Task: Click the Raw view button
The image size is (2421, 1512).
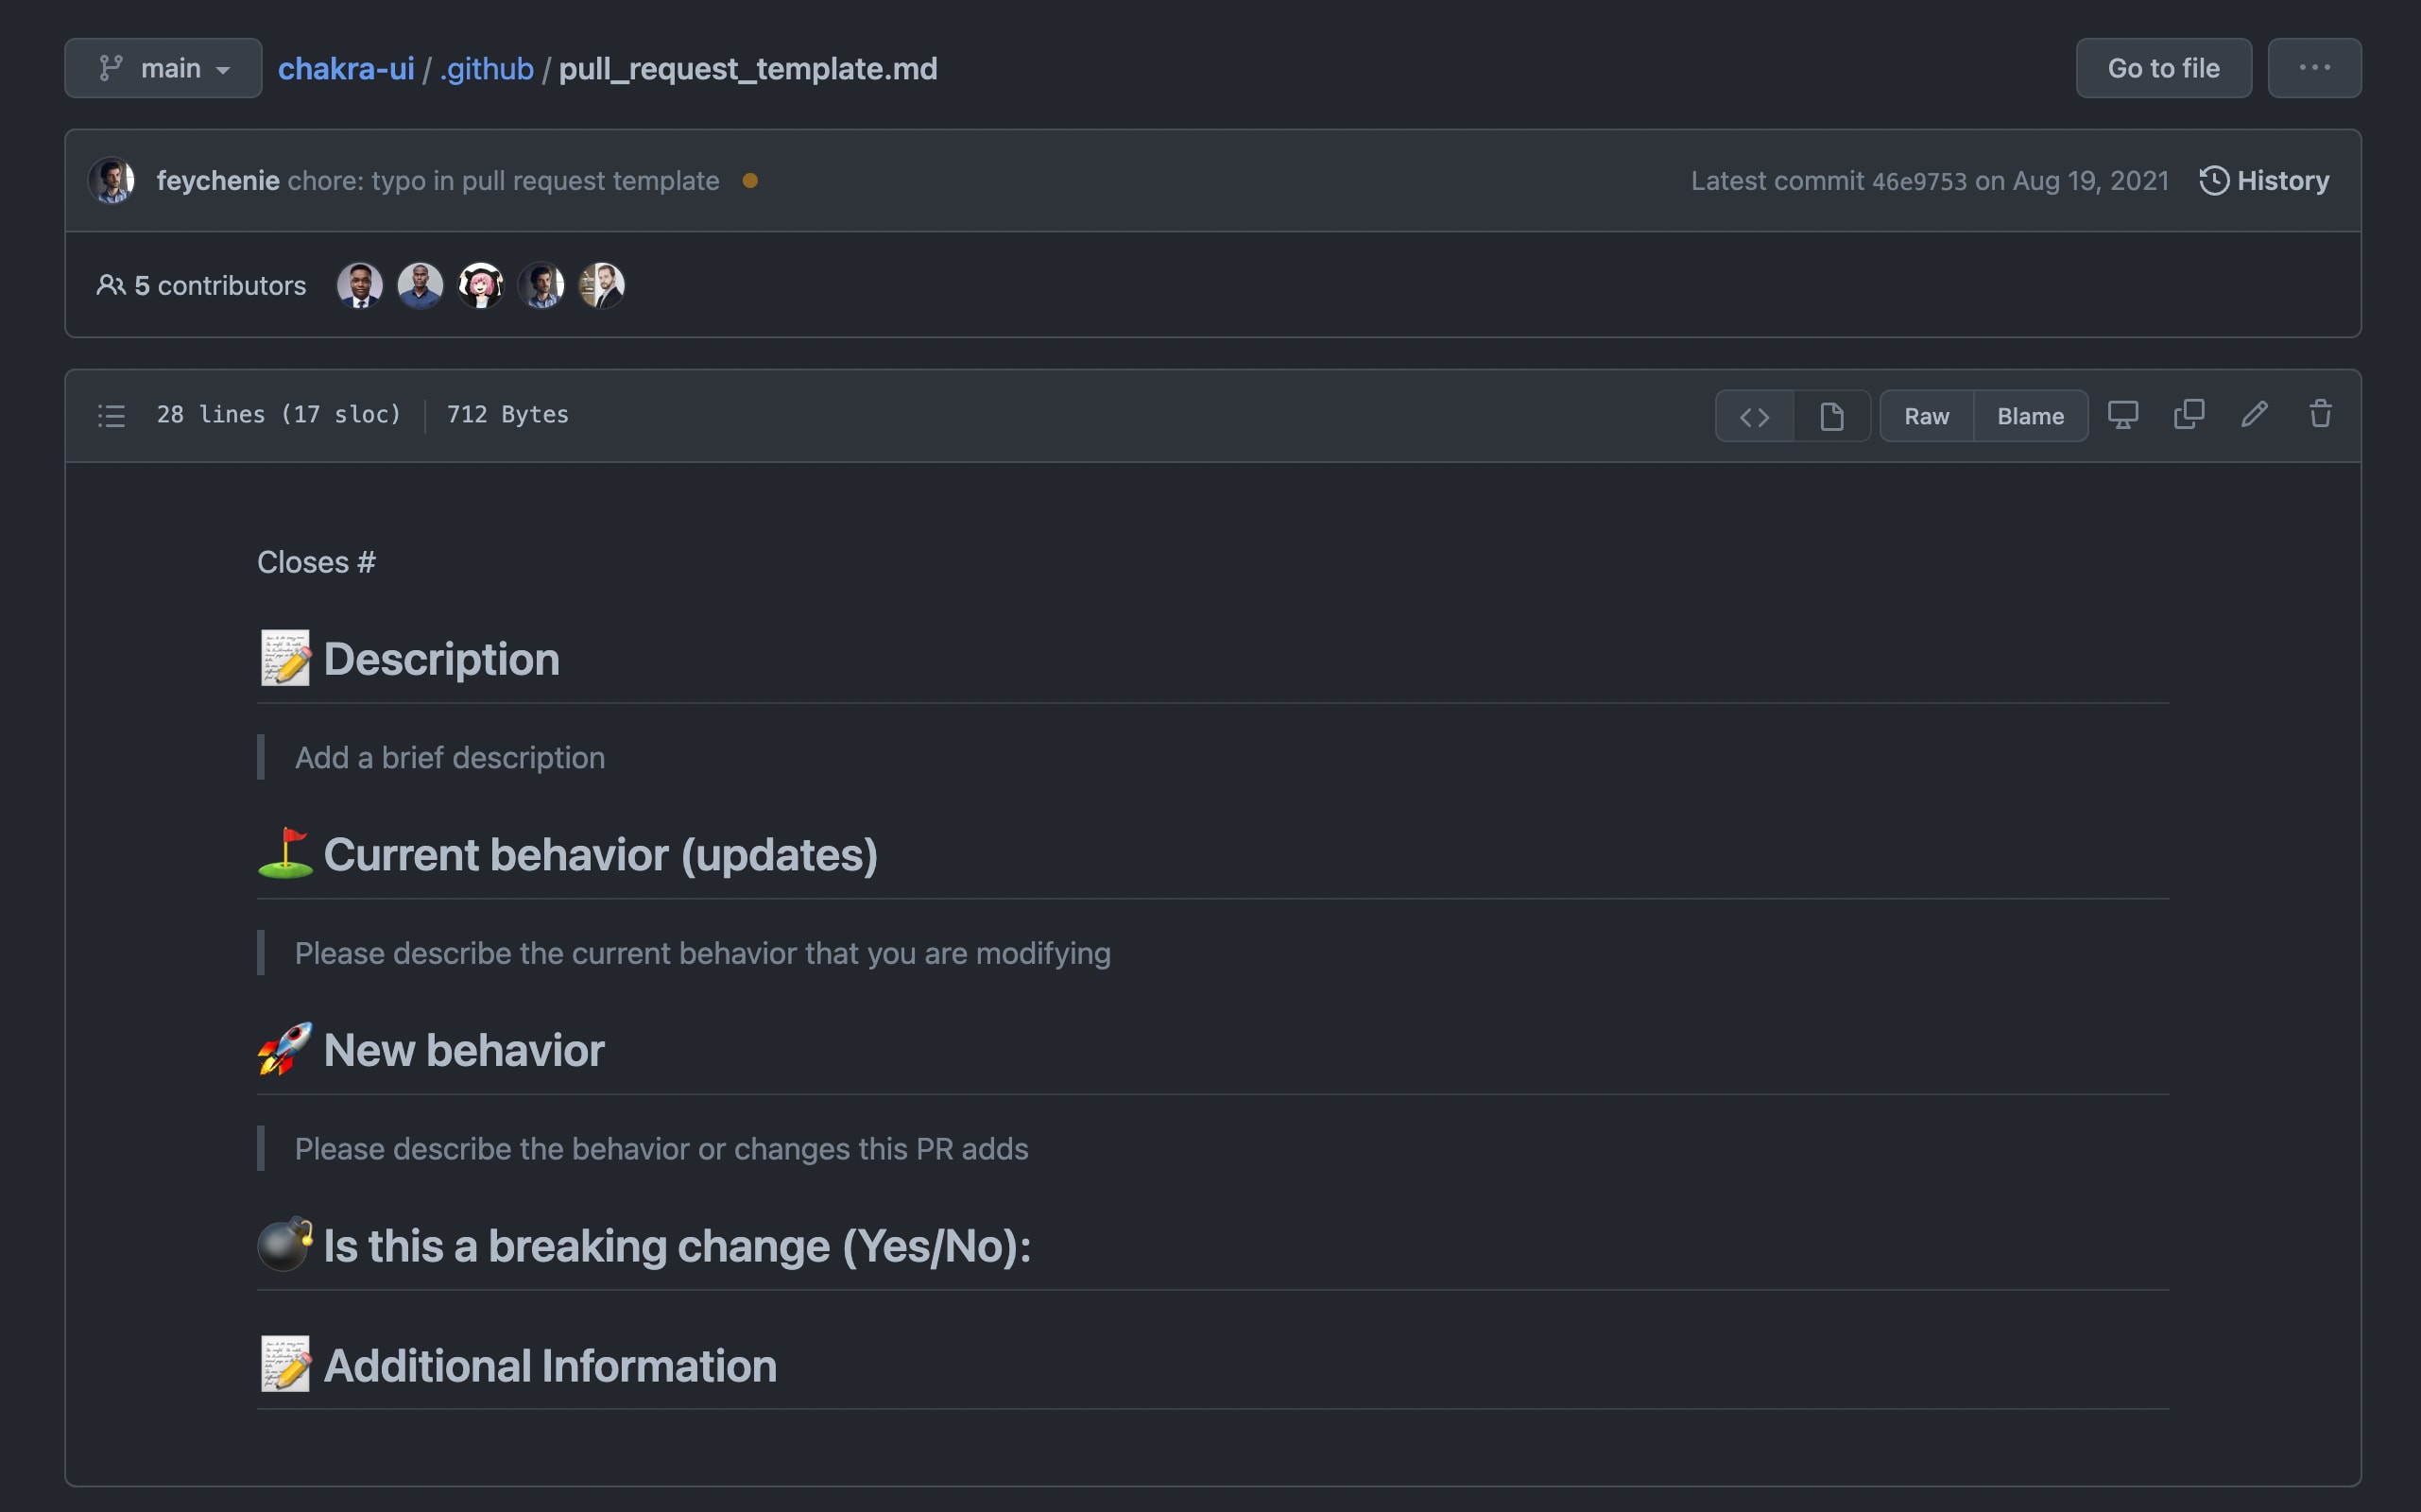Action: click(x=1927, y=415)
